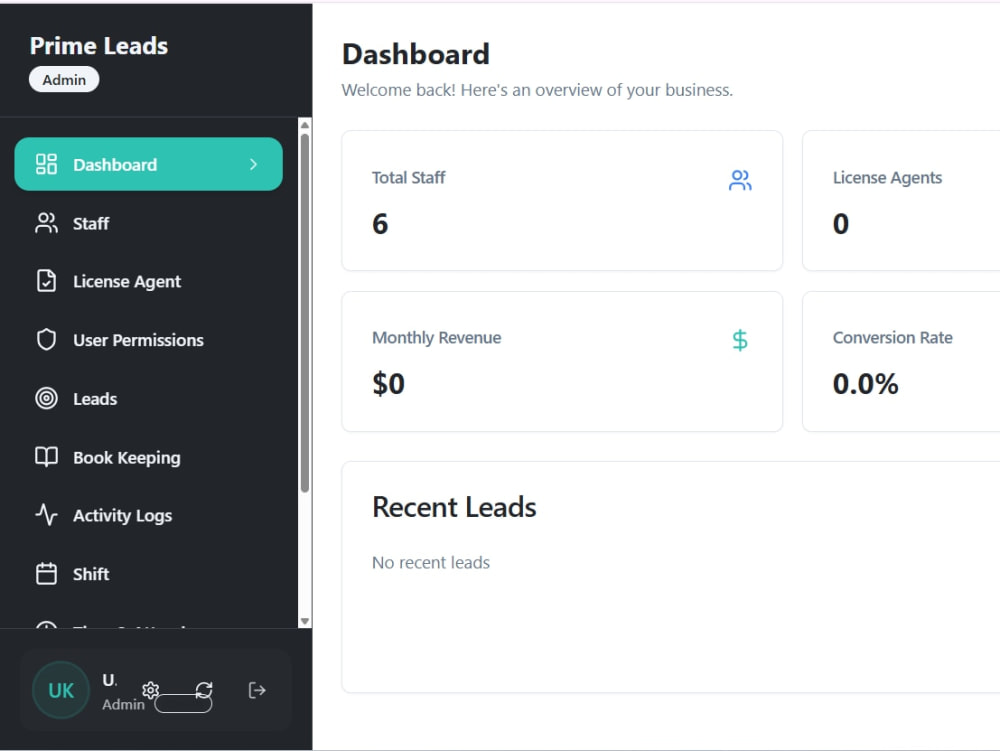Click the Conversion Rate 0.0% value
Image resolution: width=1000 pixels, height=751 pixels.
point(865,384)
